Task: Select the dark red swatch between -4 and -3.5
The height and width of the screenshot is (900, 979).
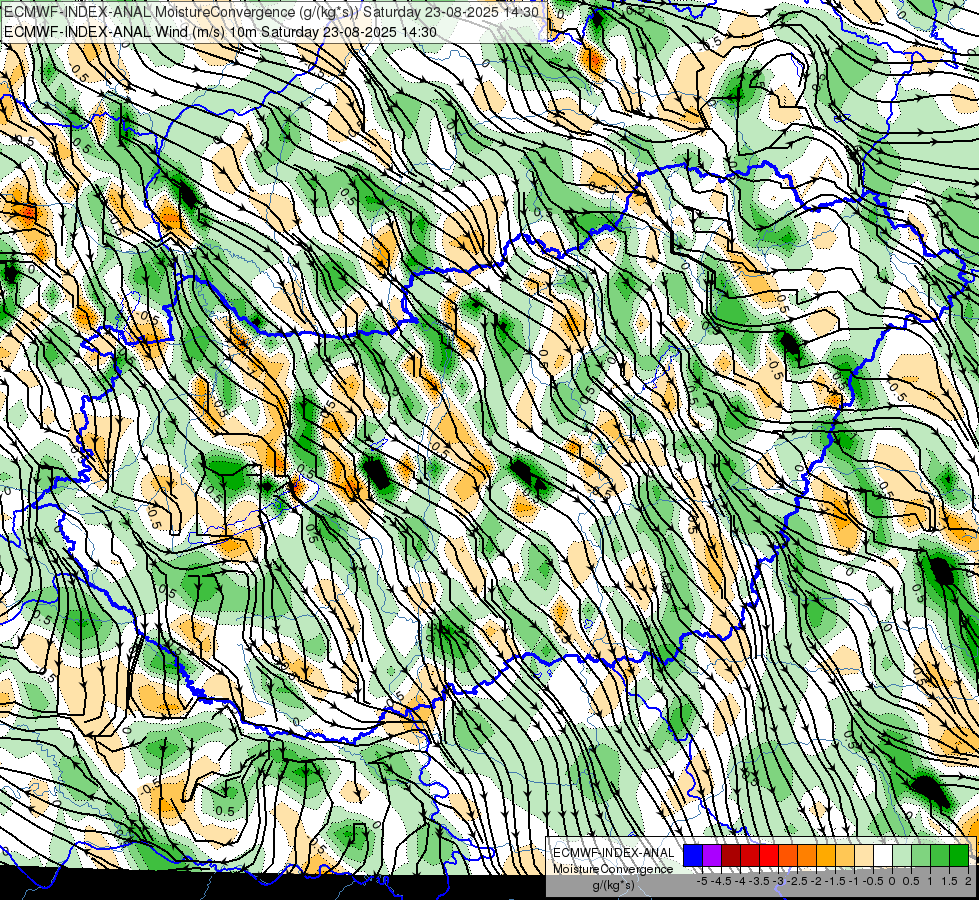Action: pos(750,855)
